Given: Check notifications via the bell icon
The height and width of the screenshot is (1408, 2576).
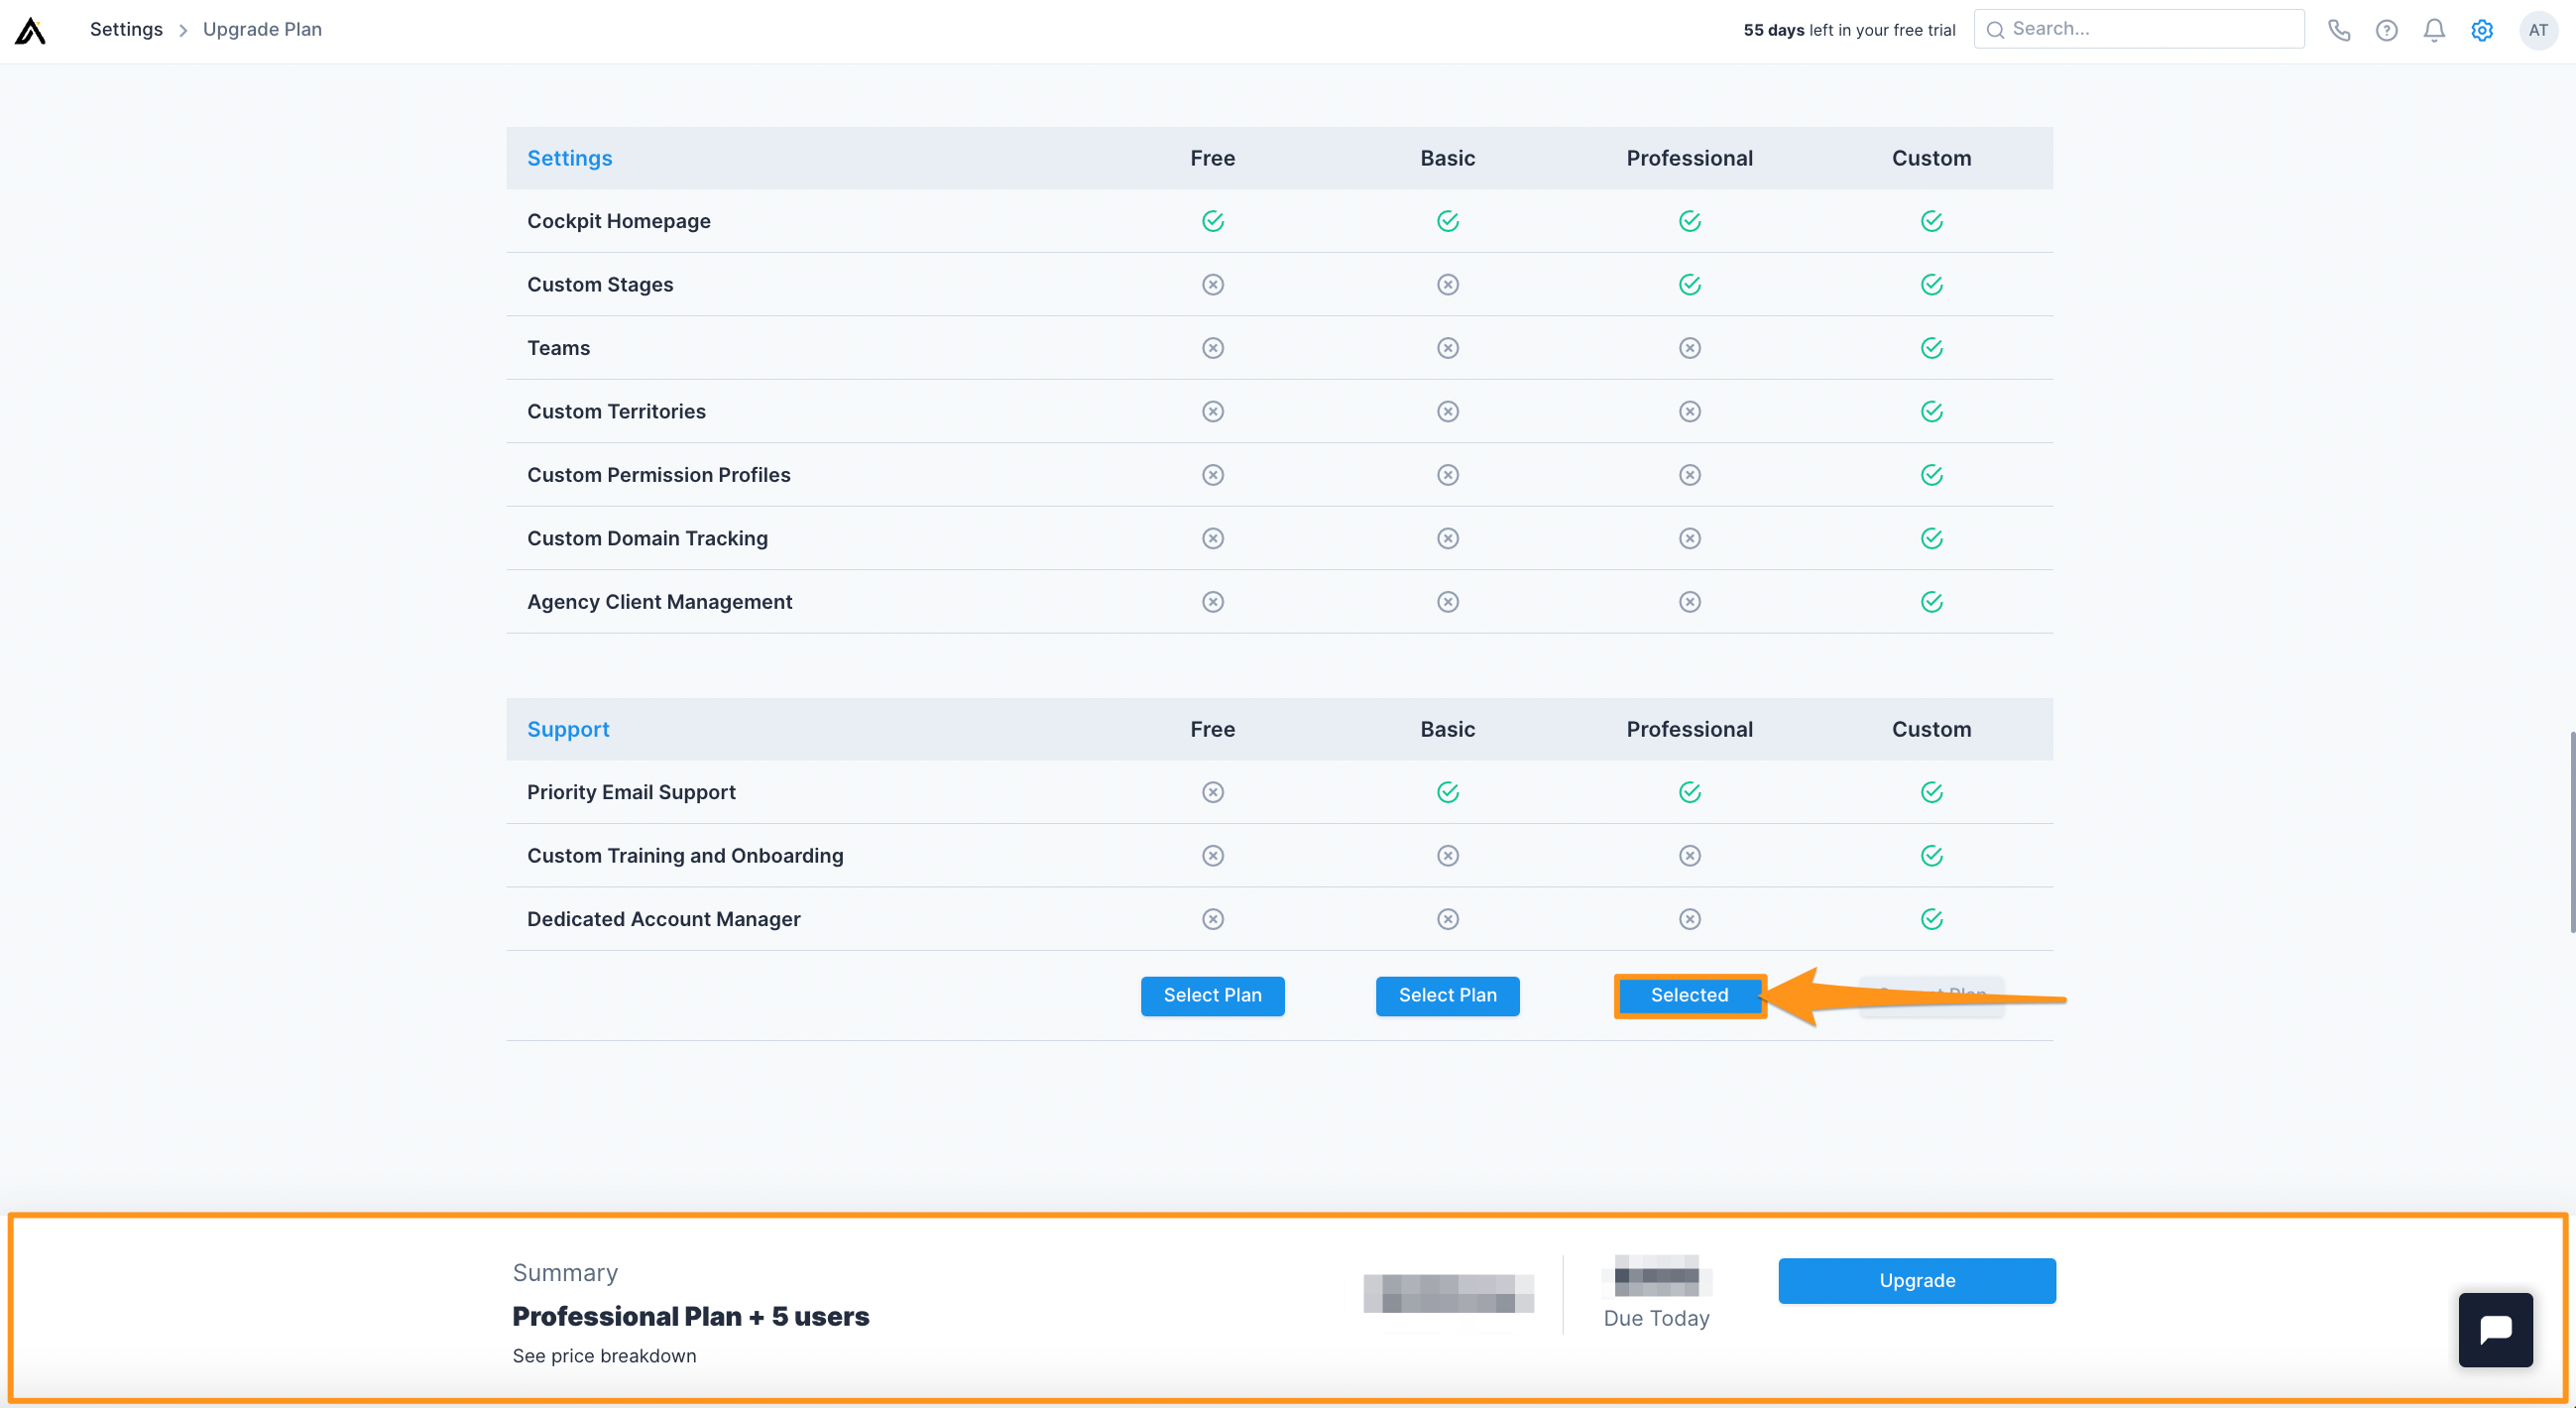Looking at the screenshot, I should coord(2434,30).
